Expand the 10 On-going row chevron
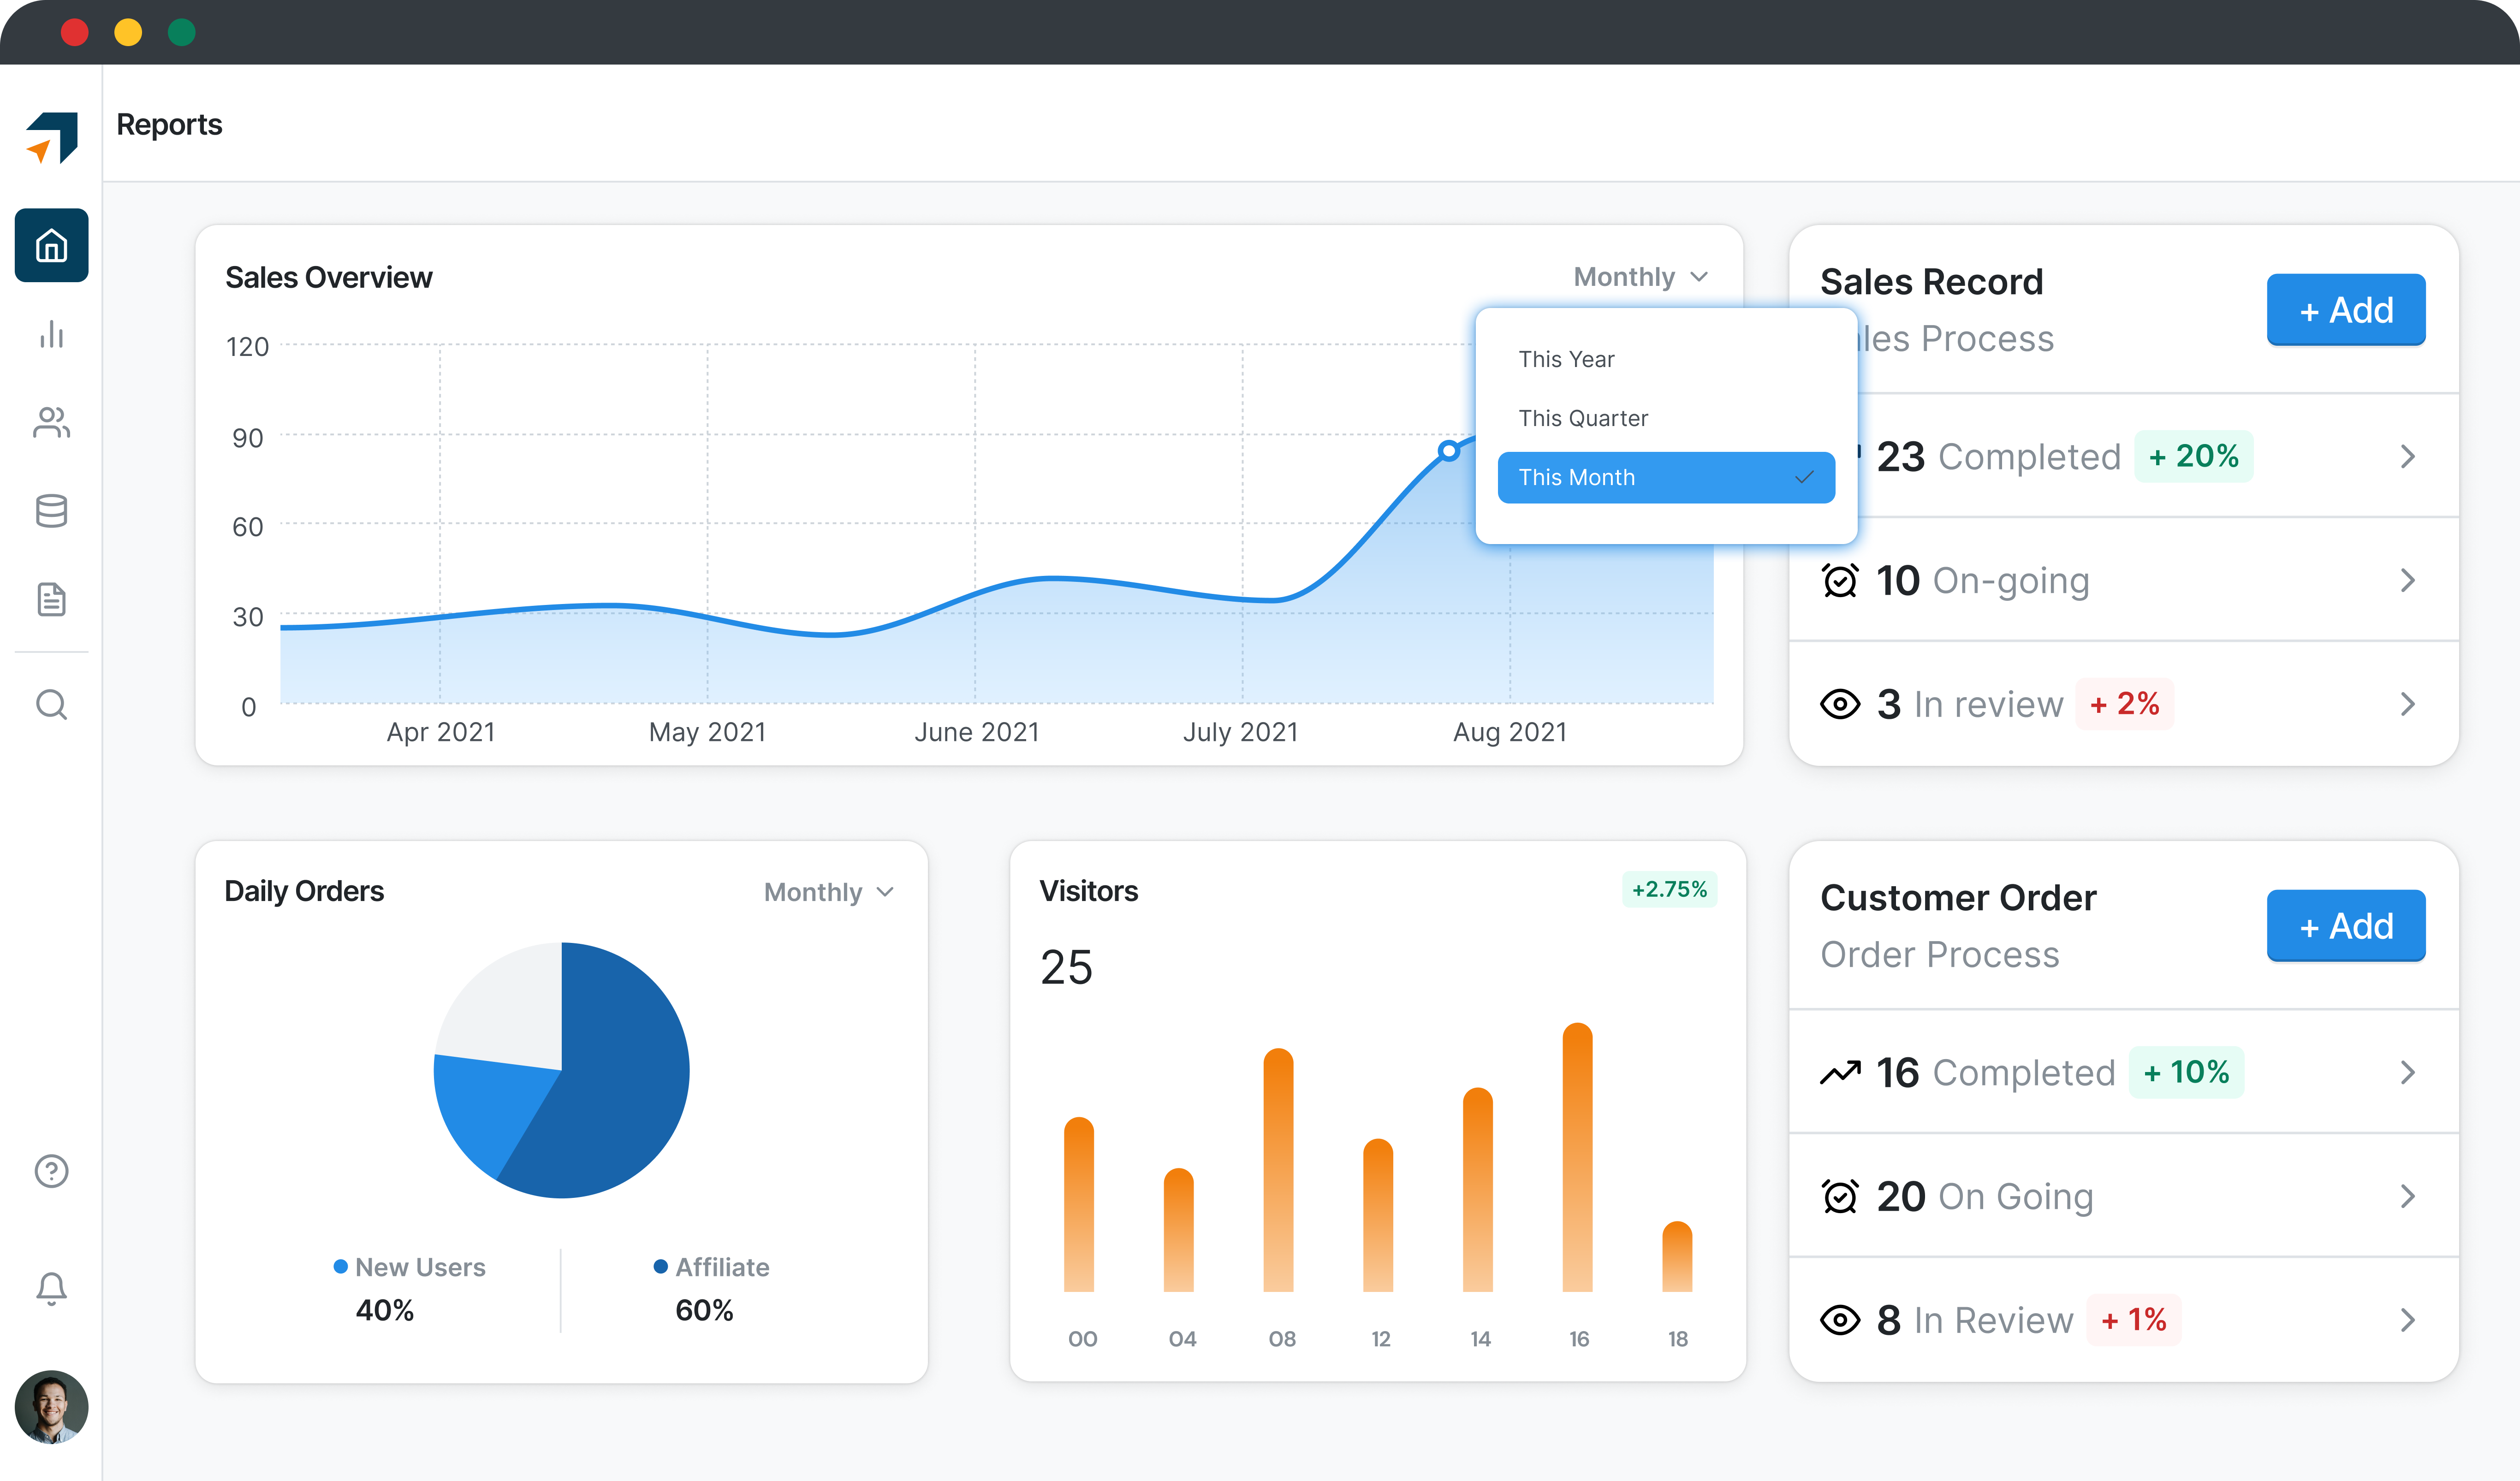Viewport: 2520px width, 1481px height. pos(2407,580)
